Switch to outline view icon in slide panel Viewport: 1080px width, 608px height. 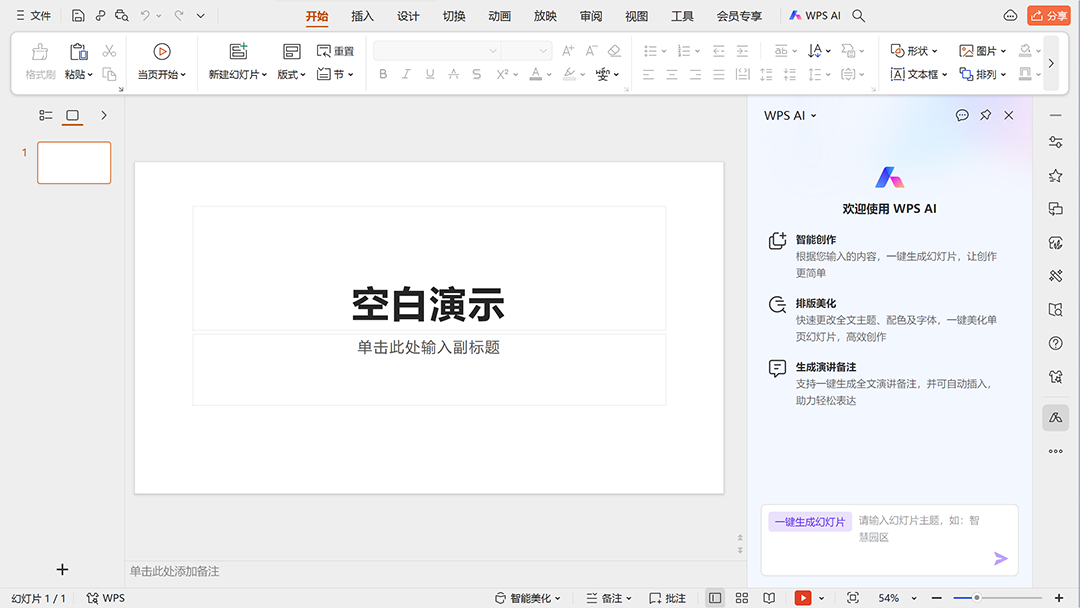(46, 115)
